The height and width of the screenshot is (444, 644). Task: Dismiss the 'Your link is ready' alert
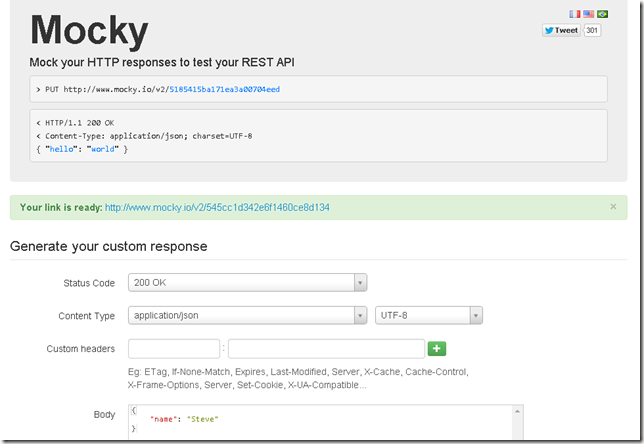(613, 206)
